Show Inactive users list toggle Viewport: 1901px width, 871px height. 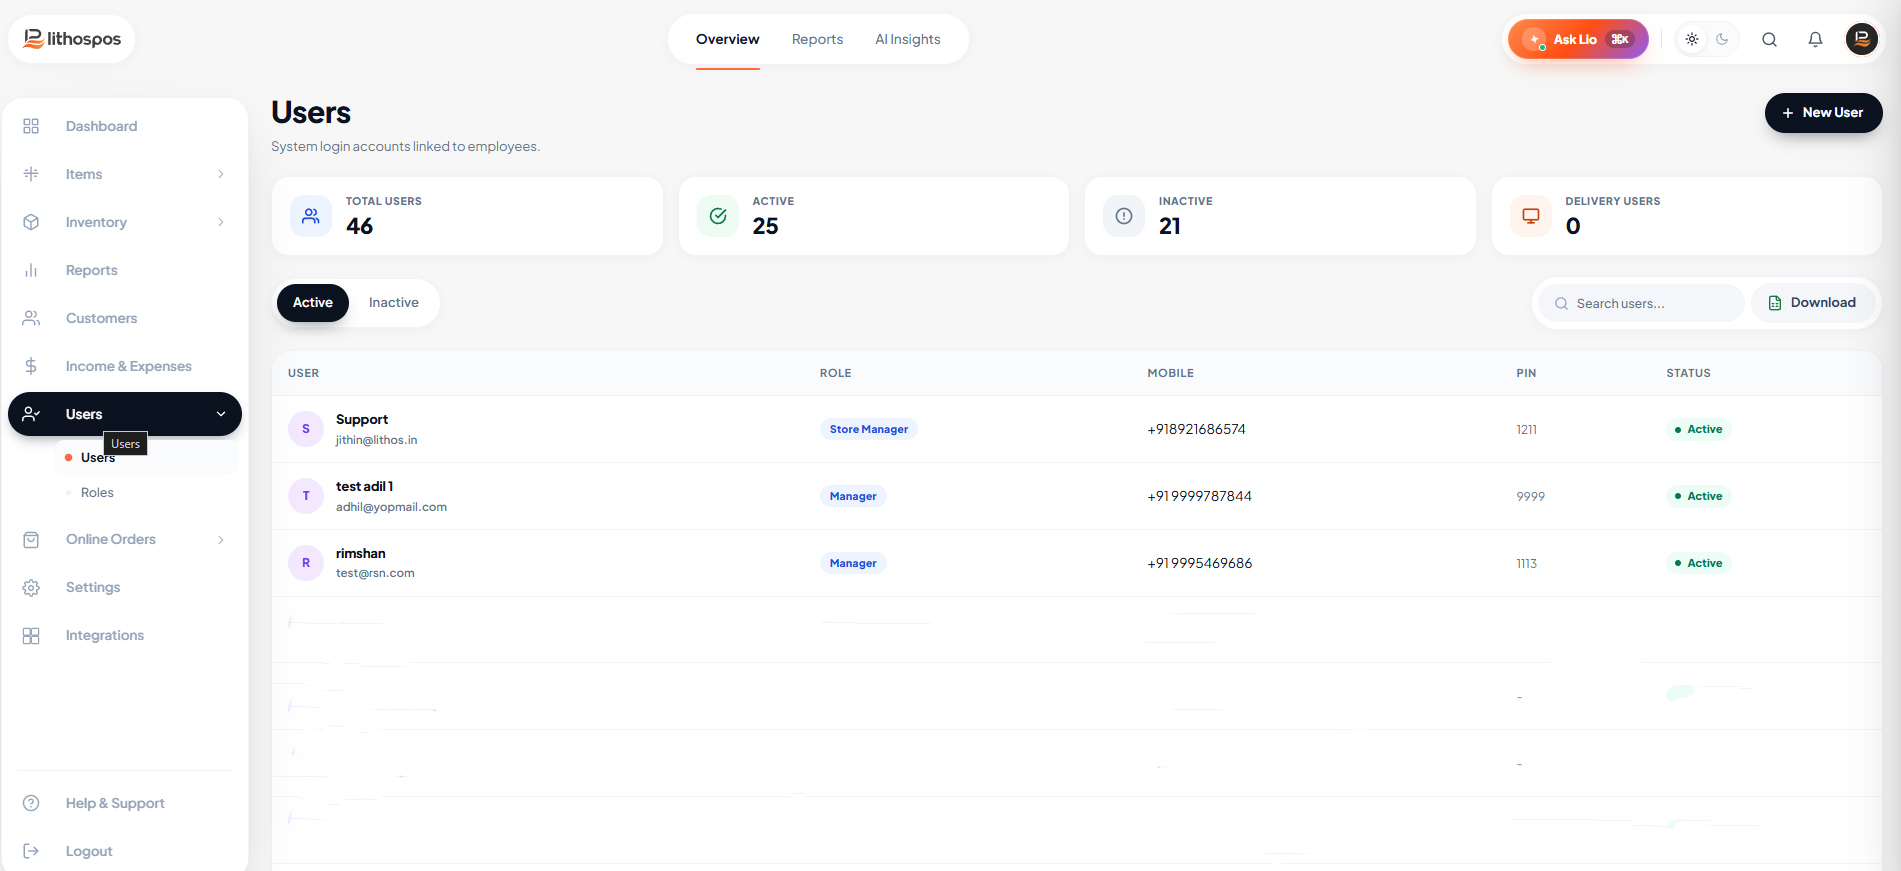(x=394, y=303)
